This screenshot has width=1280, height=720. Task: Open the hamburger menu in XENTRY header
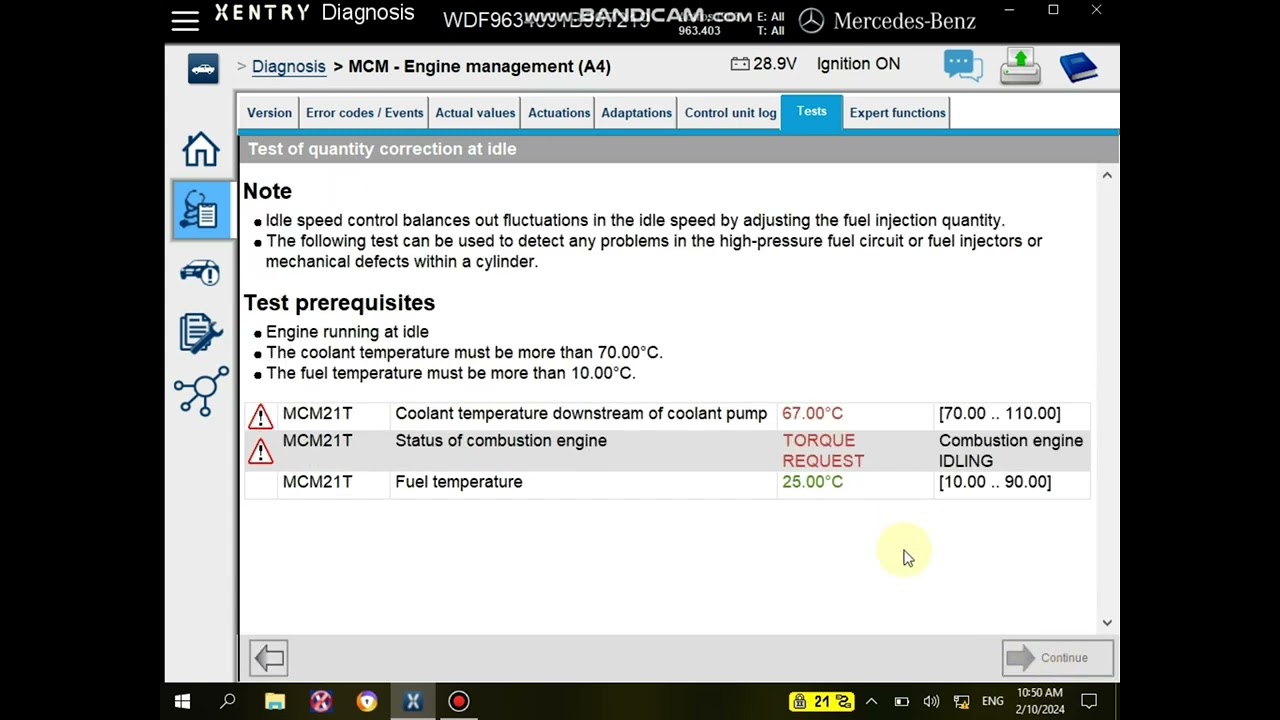click(x=185, y=21)
